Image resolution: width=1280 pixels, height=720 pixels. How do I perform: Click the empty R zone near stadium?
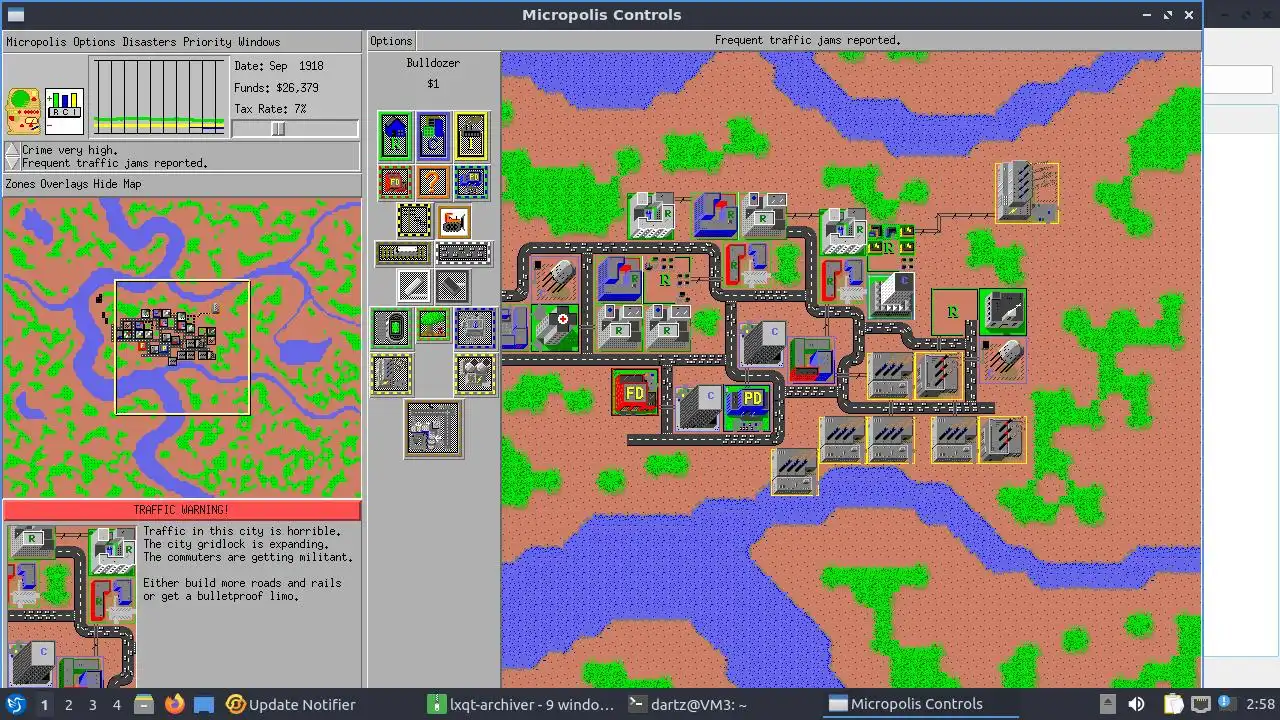pos(953,313)
